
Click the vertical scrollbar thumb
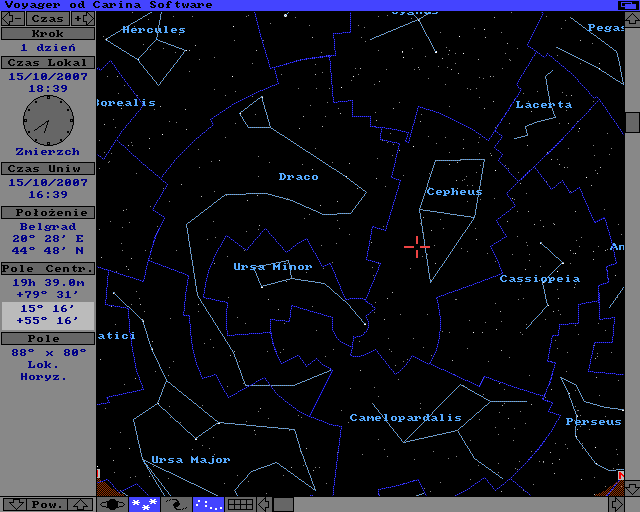[632, 122]
